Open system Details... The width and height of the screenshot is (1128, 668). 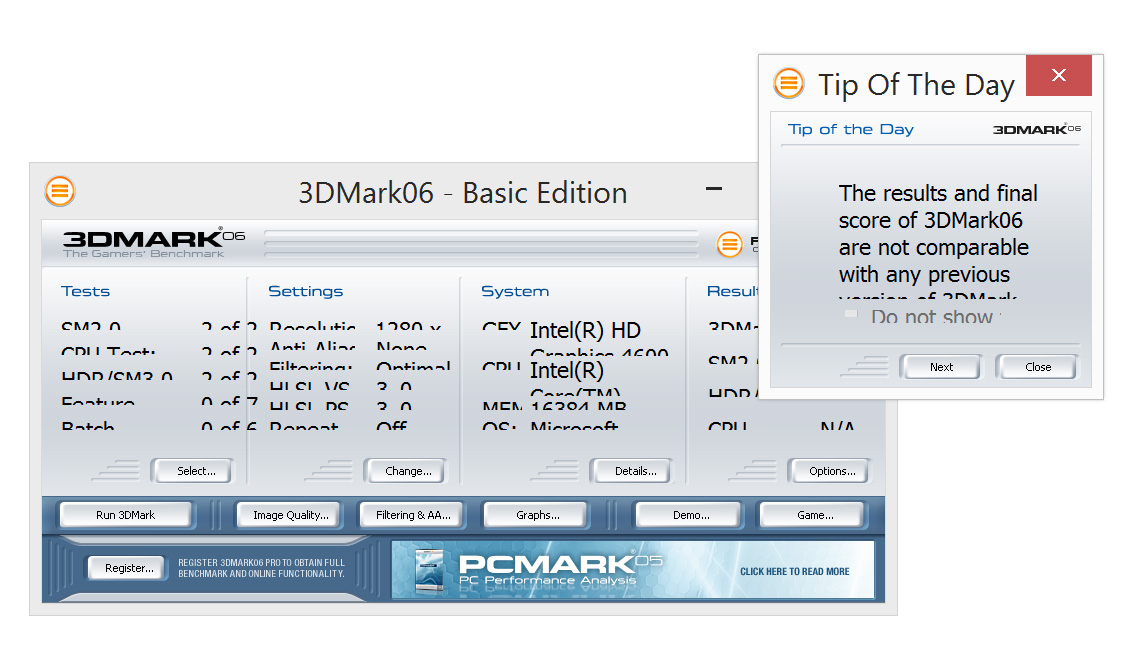pyautogui.click(x=632, y=471)
